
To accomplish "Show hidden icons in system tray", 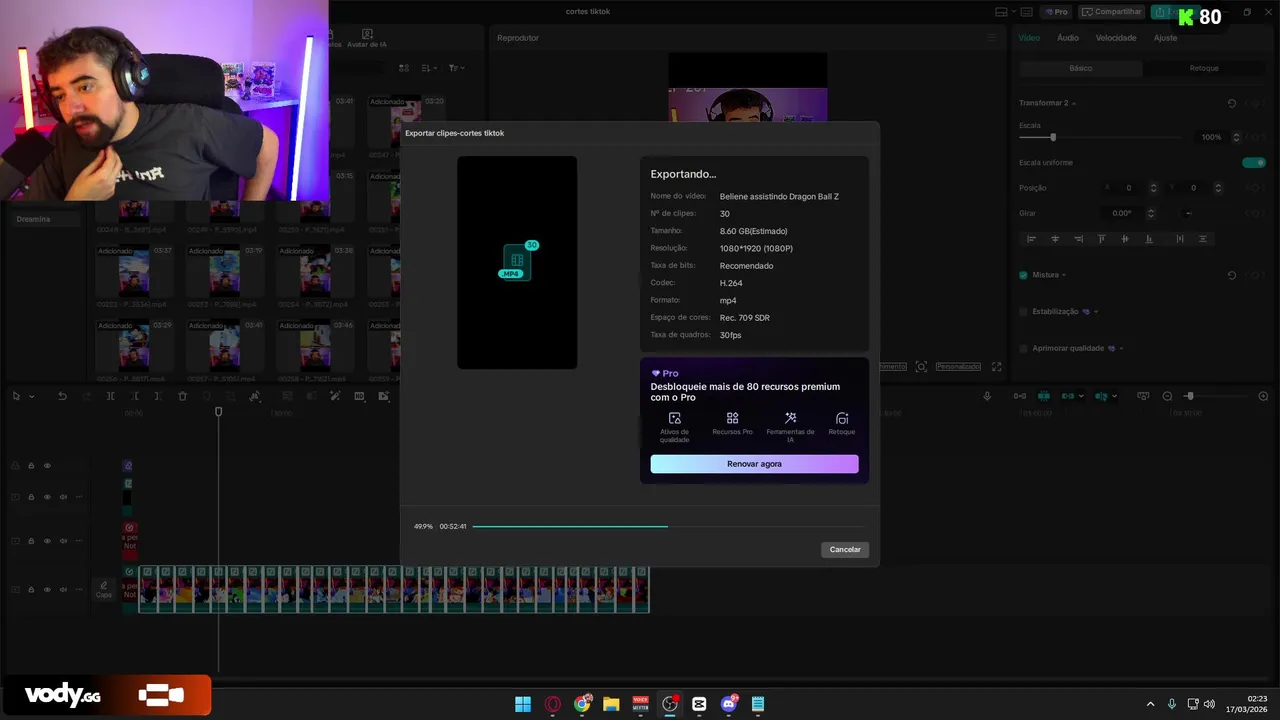I will (x=1150, y=704).
